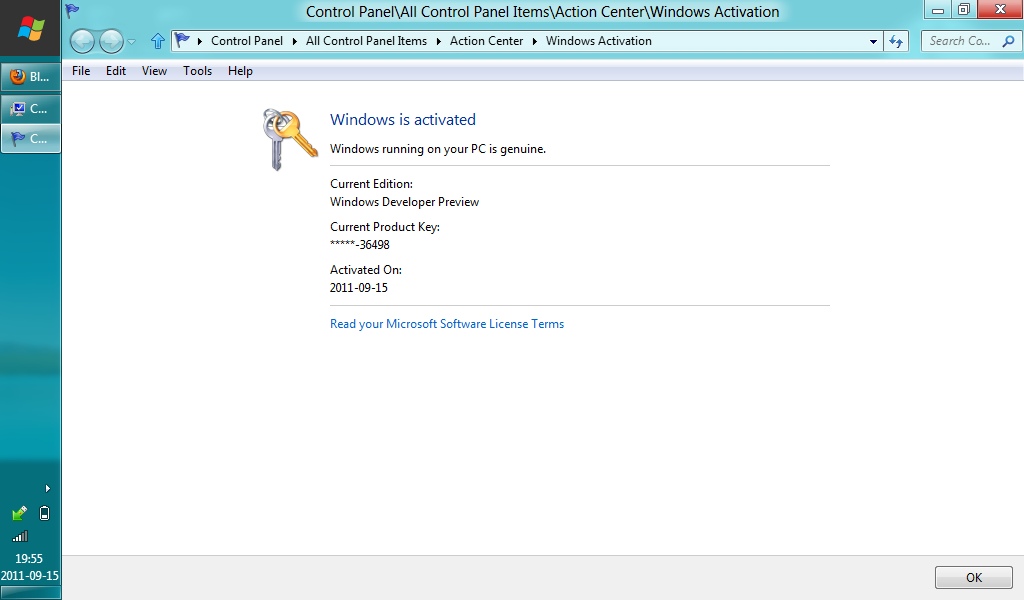Viewport: 1024px width, 600px height.
Task: Expand the arrow after All Control Panel Items
Action: [438, 41]
